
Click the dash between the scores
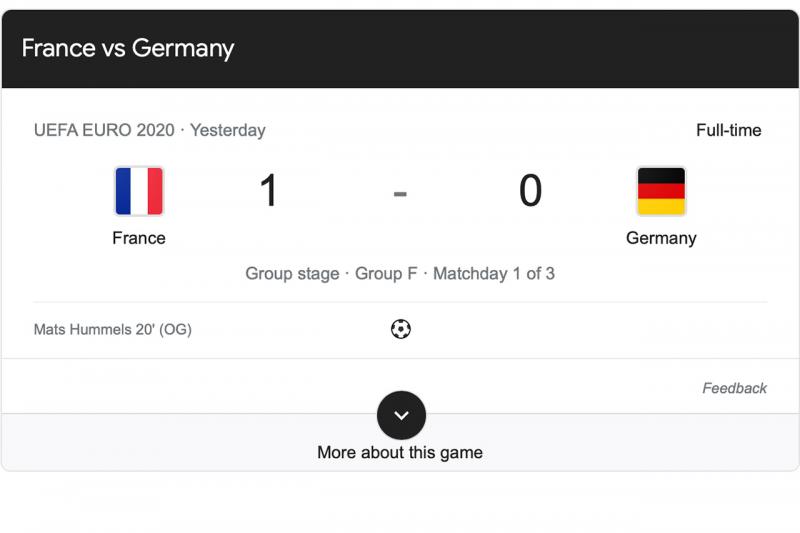(x=400, y=193)
